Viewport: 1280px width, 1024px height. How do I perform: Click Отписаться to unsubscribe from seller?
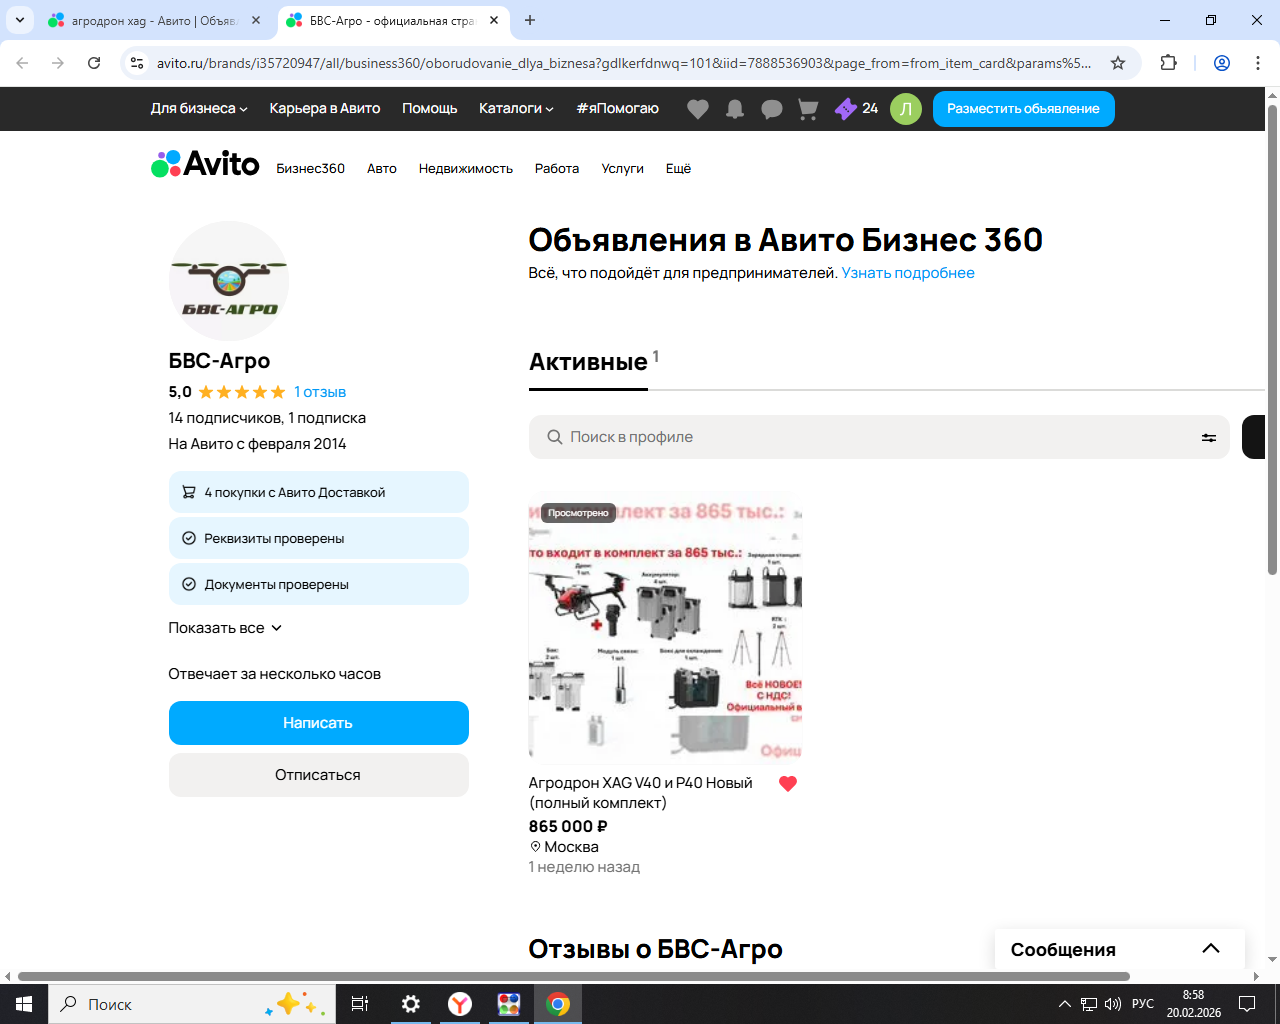coord(319,775)
